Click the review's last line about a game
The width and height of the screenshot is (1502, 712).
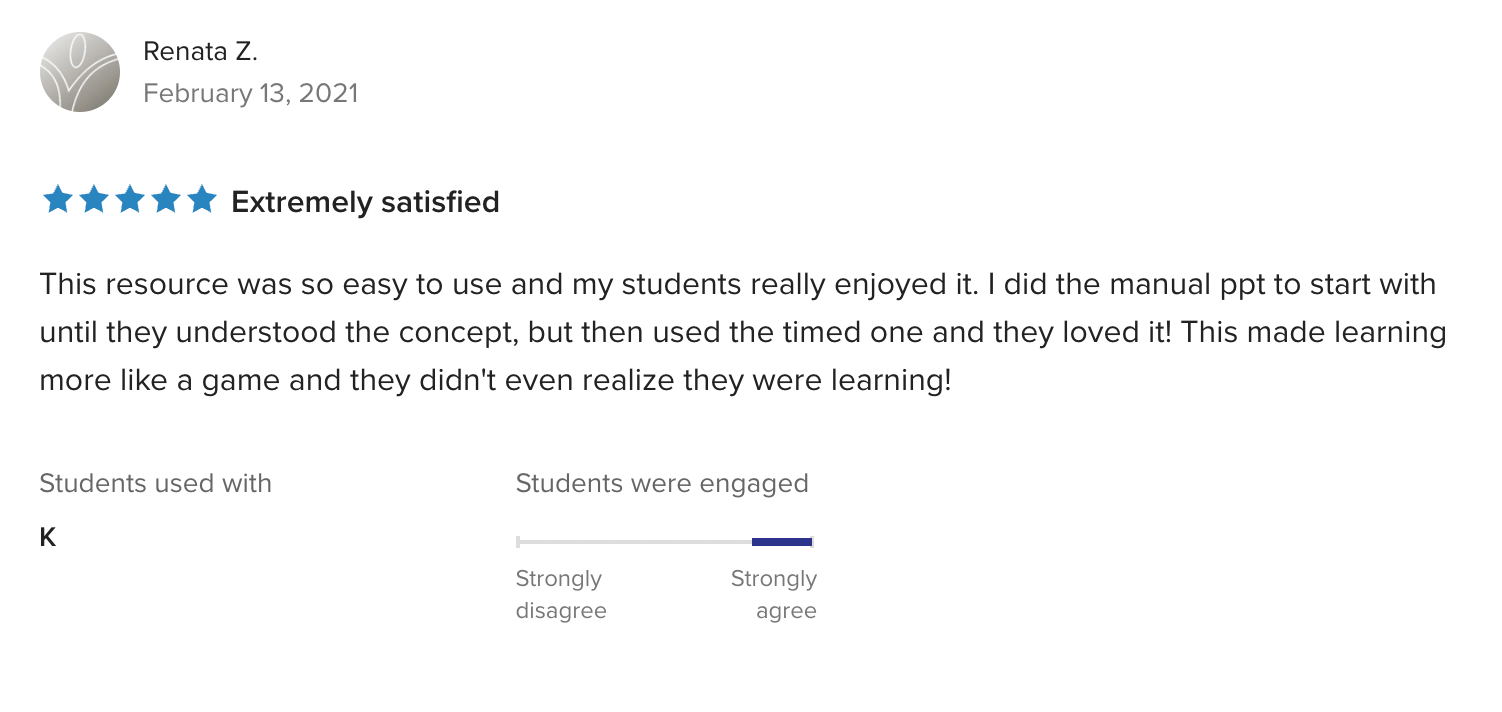(495, 381)
